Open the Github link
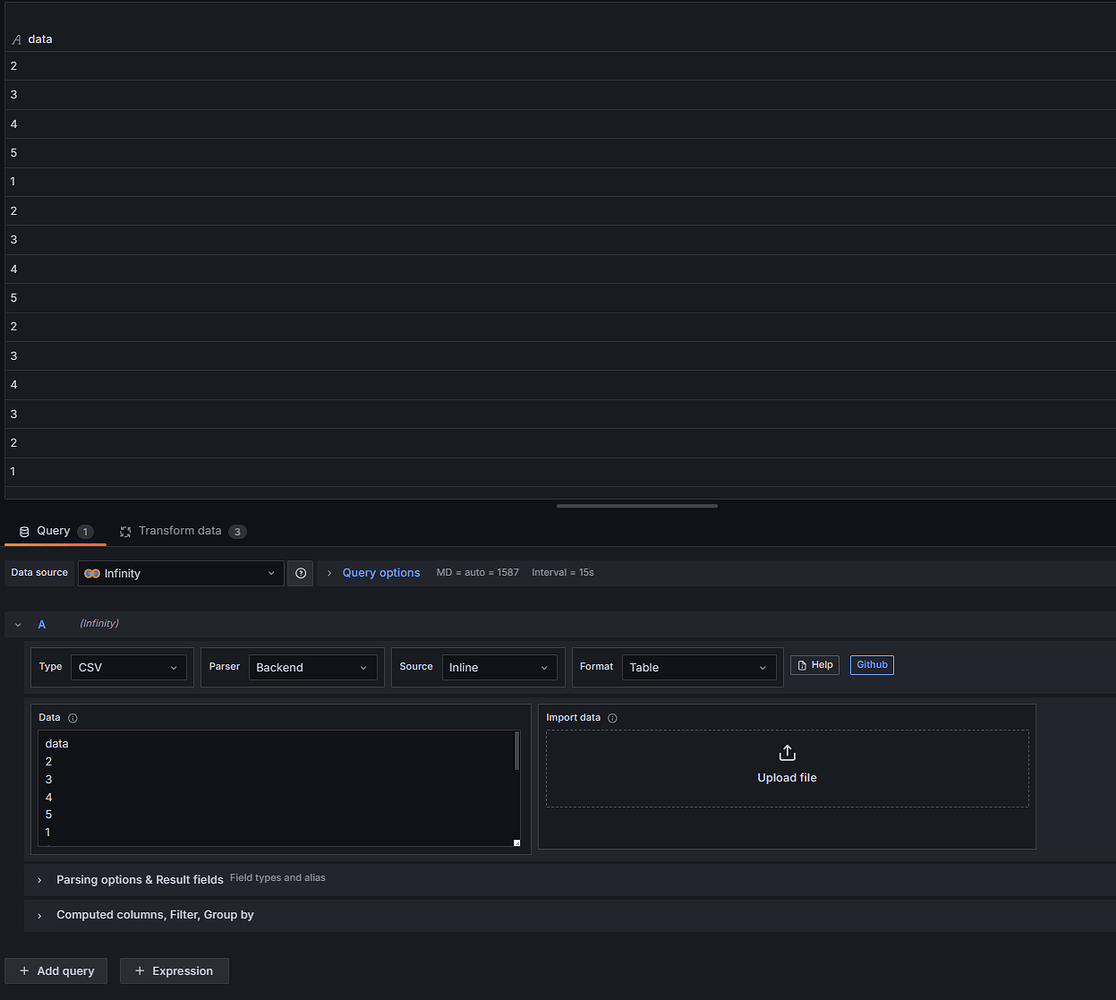This screenshot has height=1000, width=1116. click(x=871, y=664)
